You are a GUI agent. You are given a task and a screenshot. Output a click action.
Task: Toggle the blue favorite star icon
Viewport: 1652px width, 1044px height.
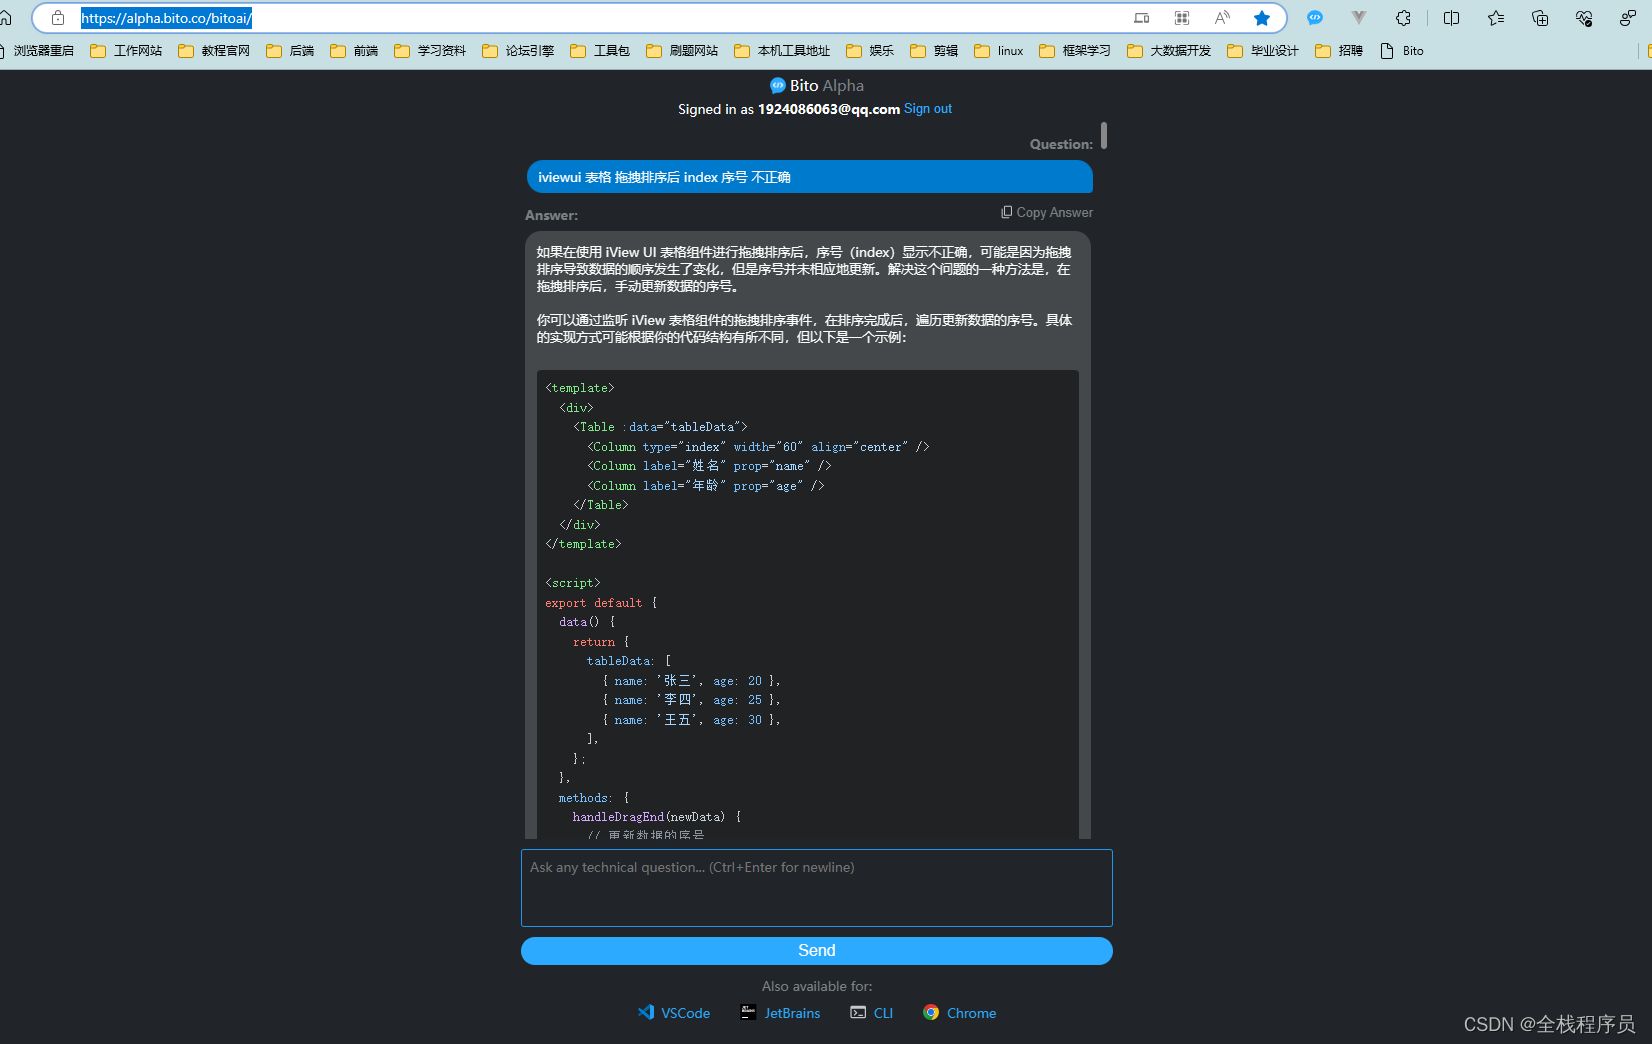1262,18
